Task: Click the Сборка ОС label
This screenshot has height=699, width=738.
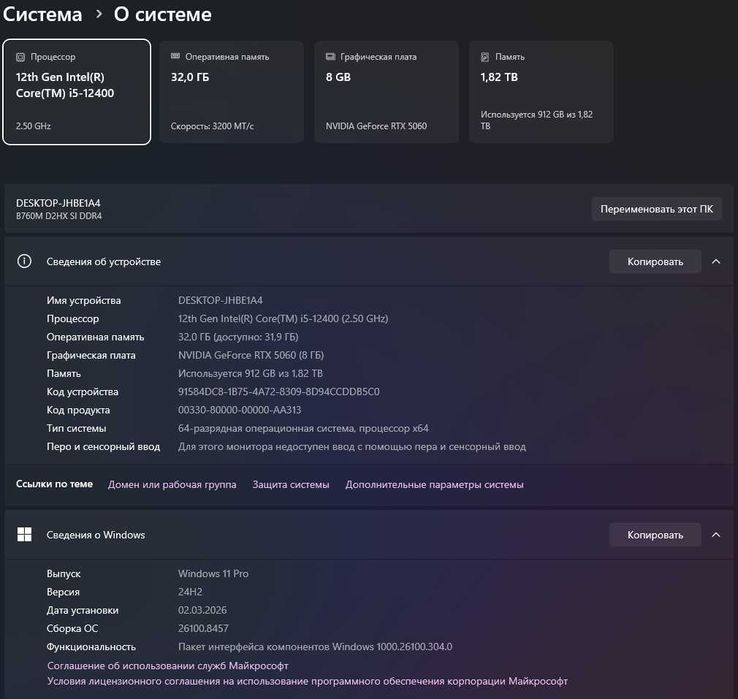Action: [72, 628]
